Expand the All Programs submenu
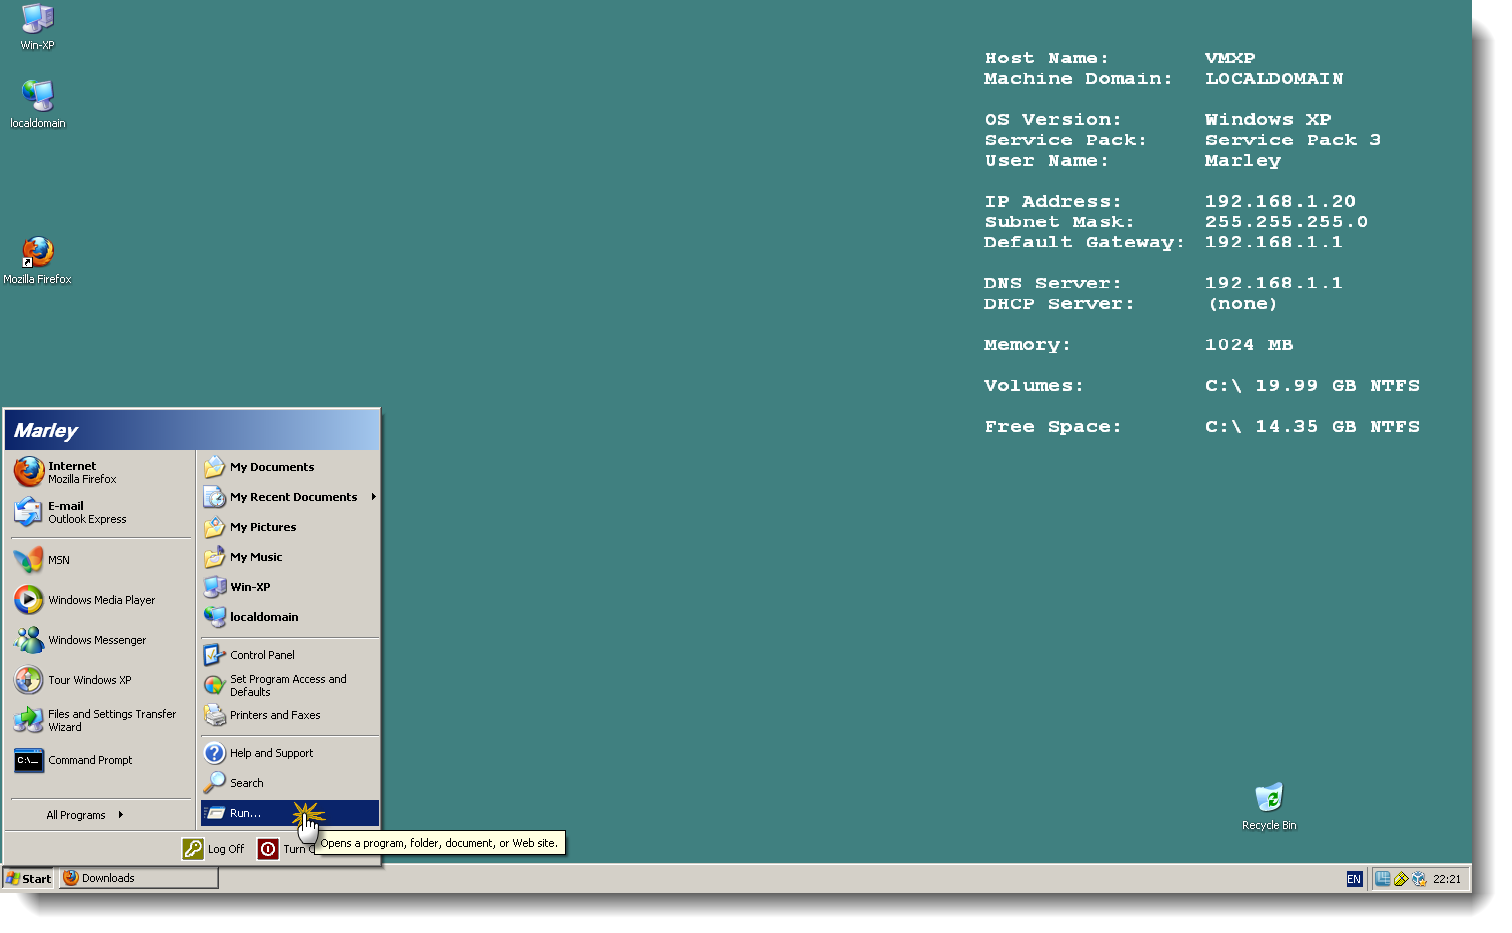The width and height of the screenshot is (1512, 933). click(x=76, y=815)
